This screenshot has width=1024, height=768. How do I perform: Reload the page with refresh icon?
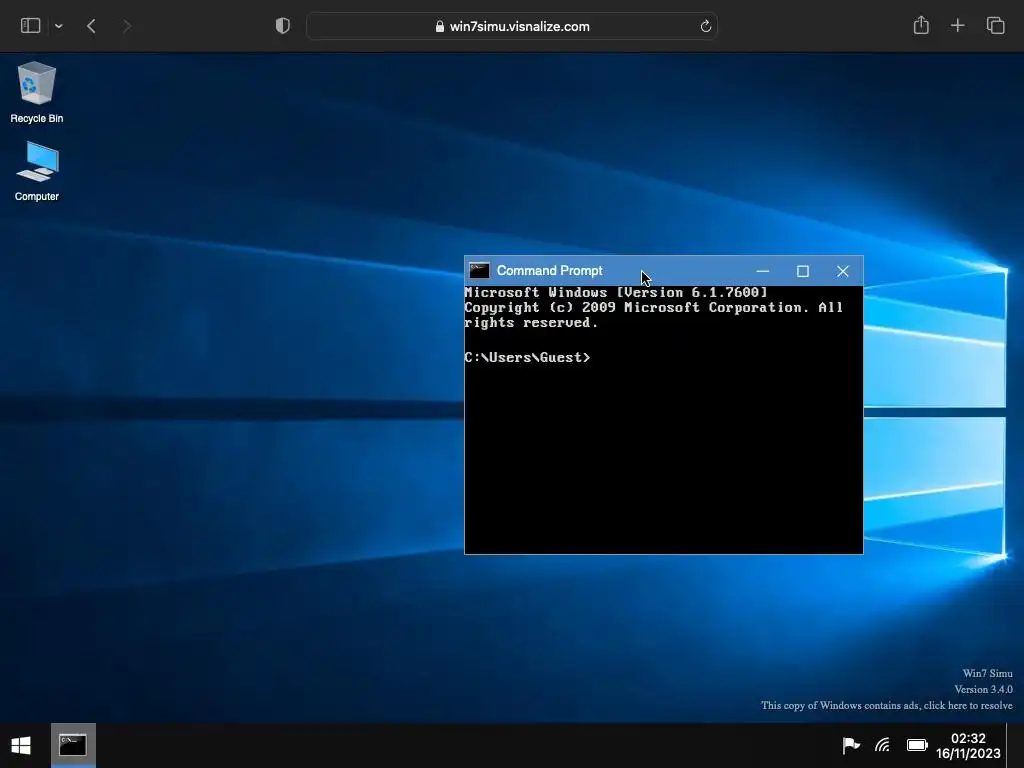coord(705,26)
